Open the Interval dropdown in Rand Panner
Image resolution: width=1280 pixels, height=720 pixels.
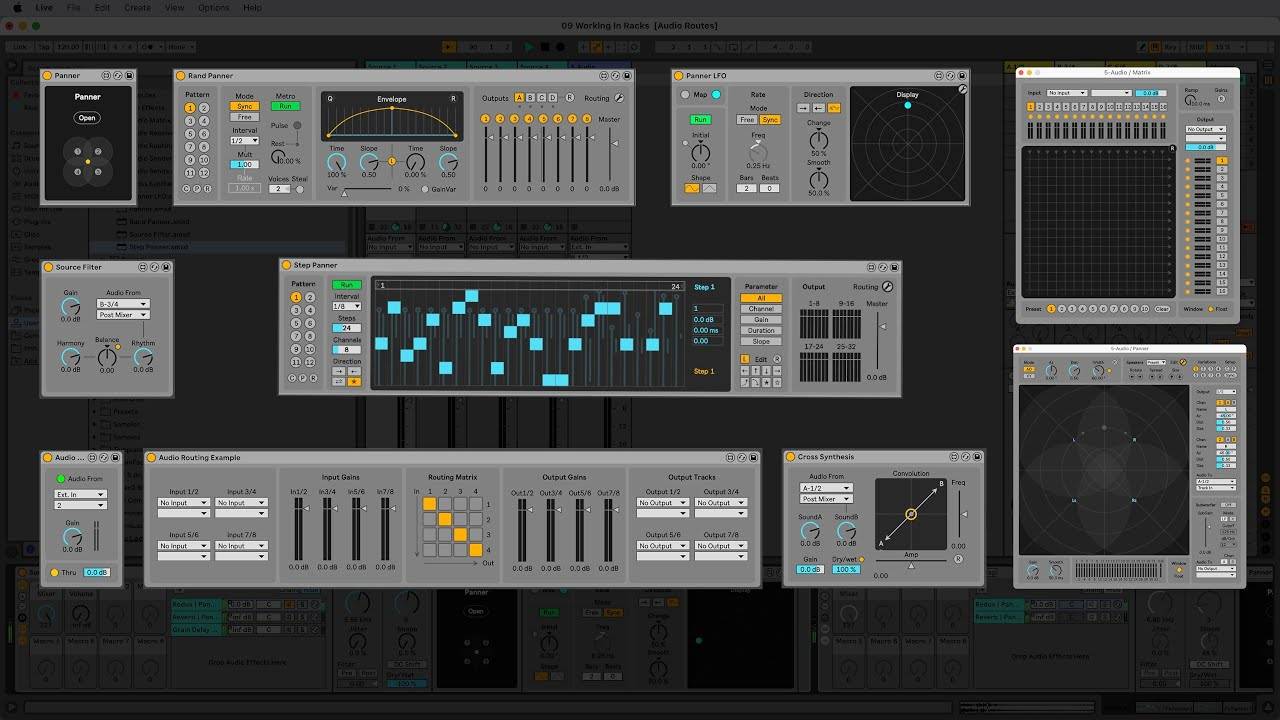244,141
